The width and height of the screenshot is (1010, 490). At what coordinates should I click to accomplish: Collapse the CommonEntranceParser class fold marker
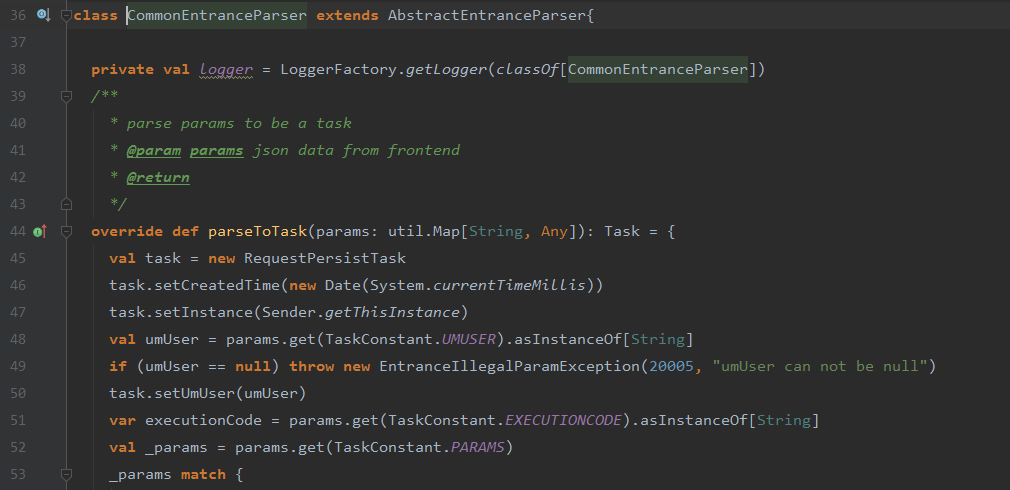[x=67, y=16]
